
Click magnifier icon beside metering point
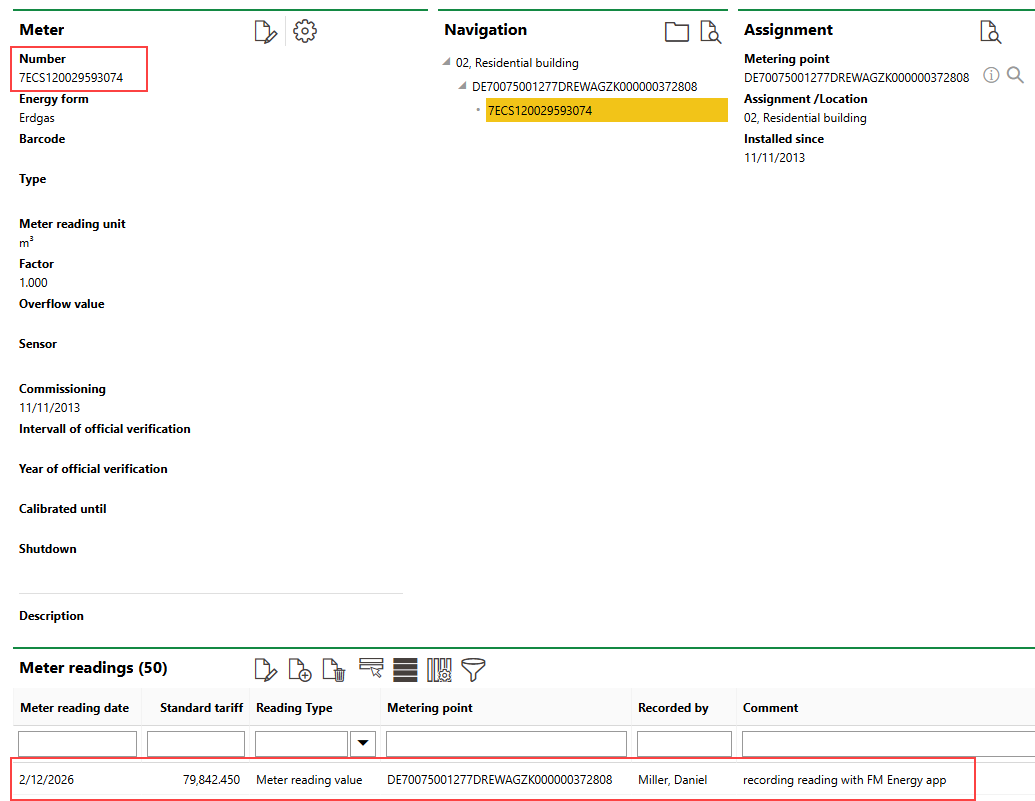point(1015,76)
